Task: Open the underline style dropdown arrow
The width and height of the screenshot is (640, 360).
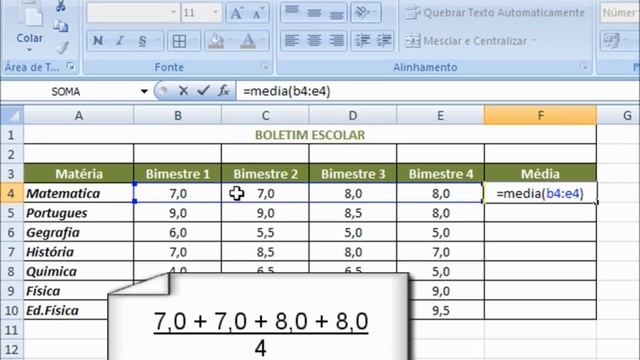Action: tap(158, 41)
